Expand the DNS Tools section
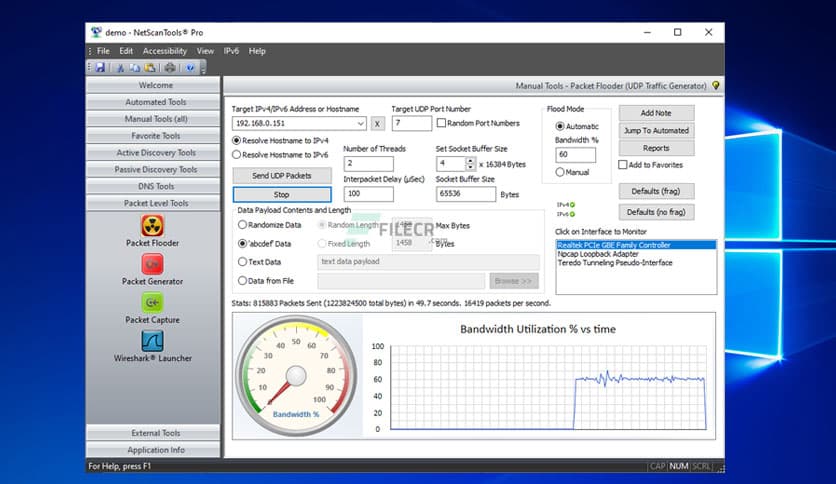This screenshot has height=484, width=836. 153,187
